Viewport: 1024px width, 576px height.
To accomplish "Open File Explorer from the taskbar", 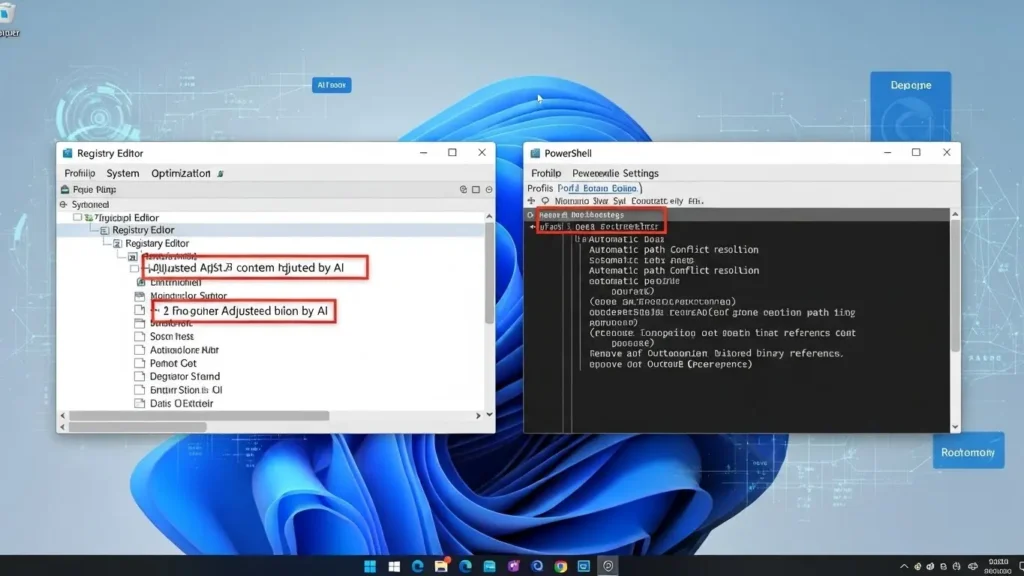I will pyautogui.click(x=443, y=565).
